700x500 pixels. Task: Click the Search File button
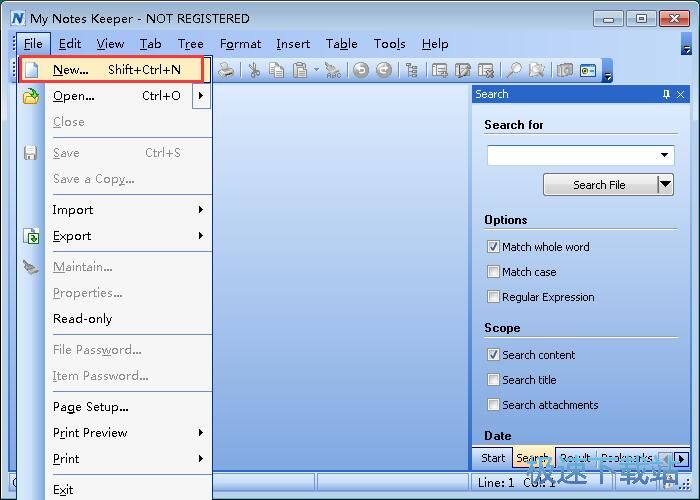[600, 184]
